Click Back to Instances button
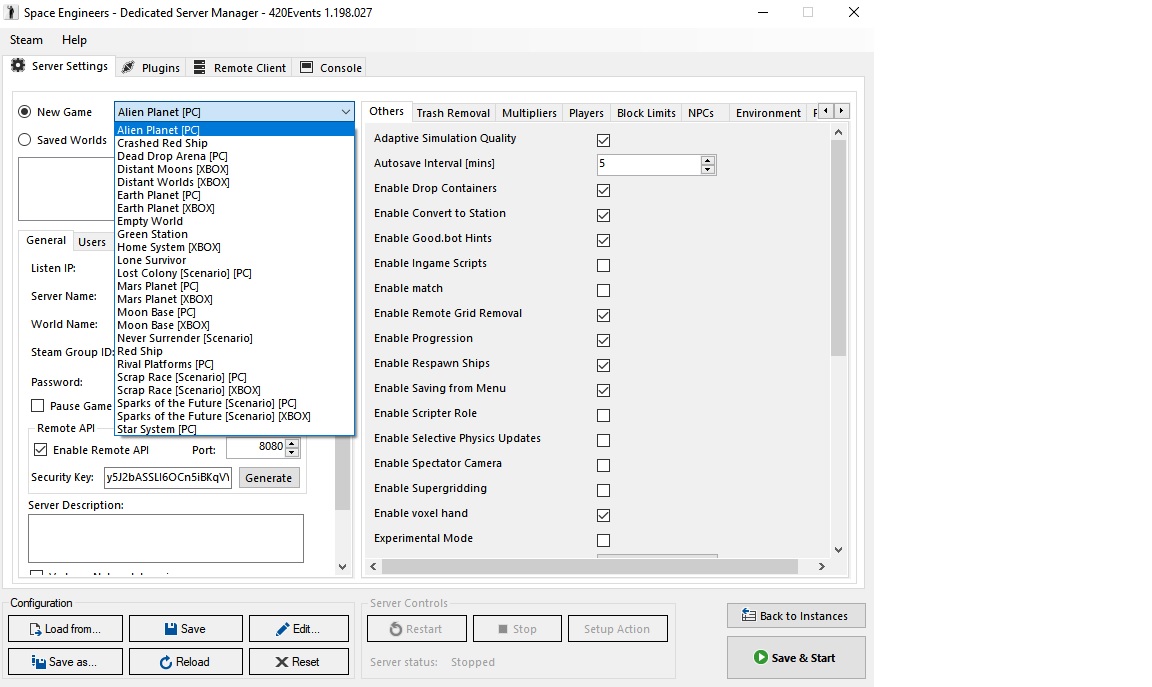The height and width of the screenshot is (687, 1152). [x=795, y=616]
